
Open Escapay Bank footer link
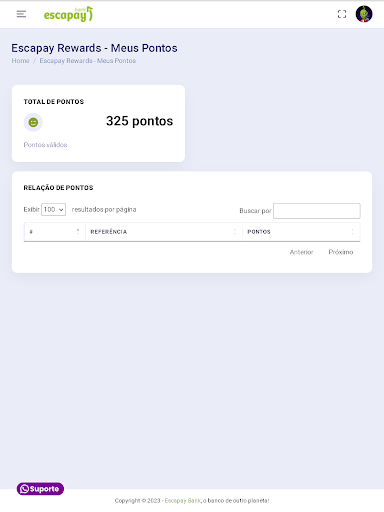tap(183, 500)
